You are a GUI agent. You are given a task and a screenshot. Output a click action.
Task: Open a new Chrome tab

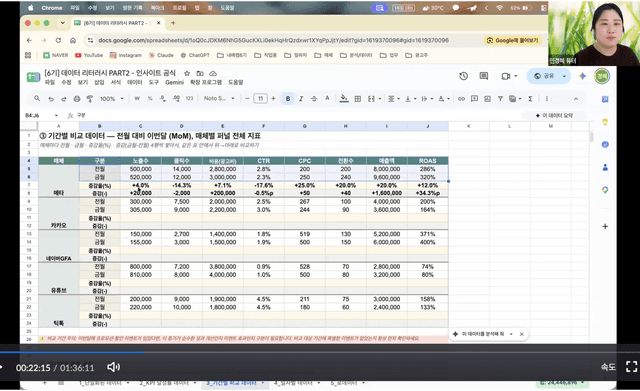tap(173, 23)
